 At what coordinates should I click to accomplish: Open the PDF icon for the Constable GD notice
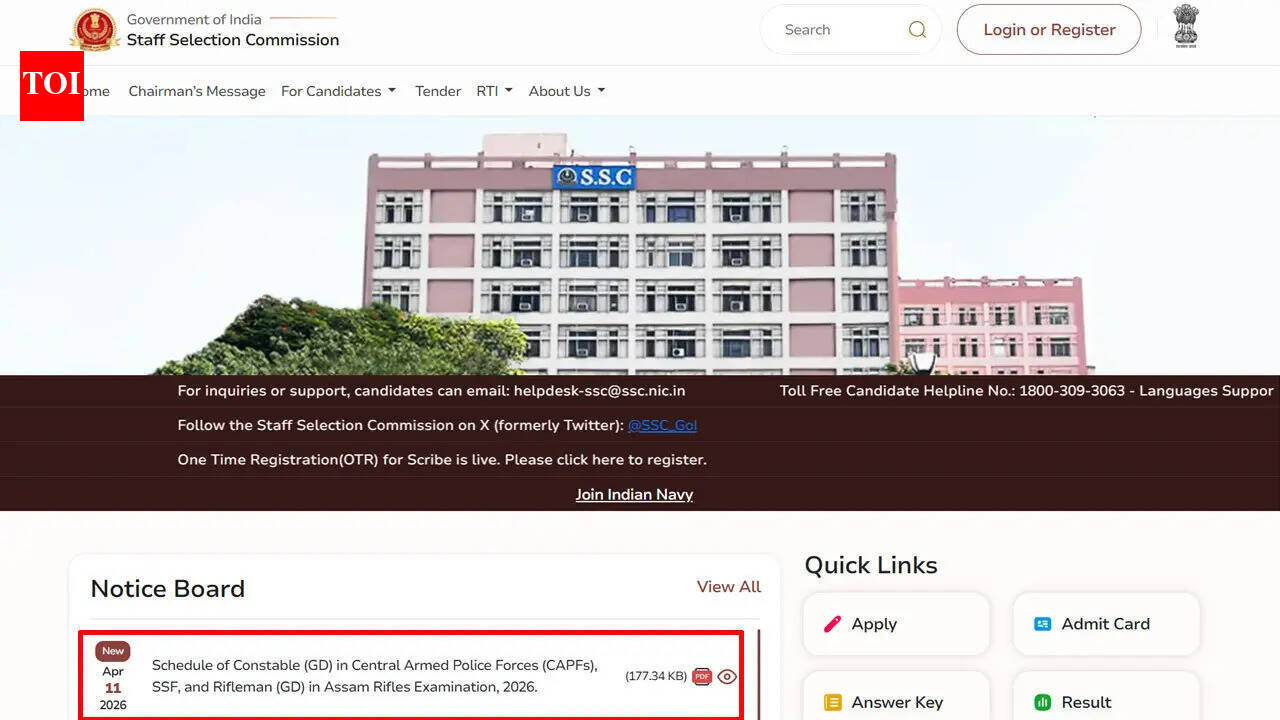[x=701, y=676]
